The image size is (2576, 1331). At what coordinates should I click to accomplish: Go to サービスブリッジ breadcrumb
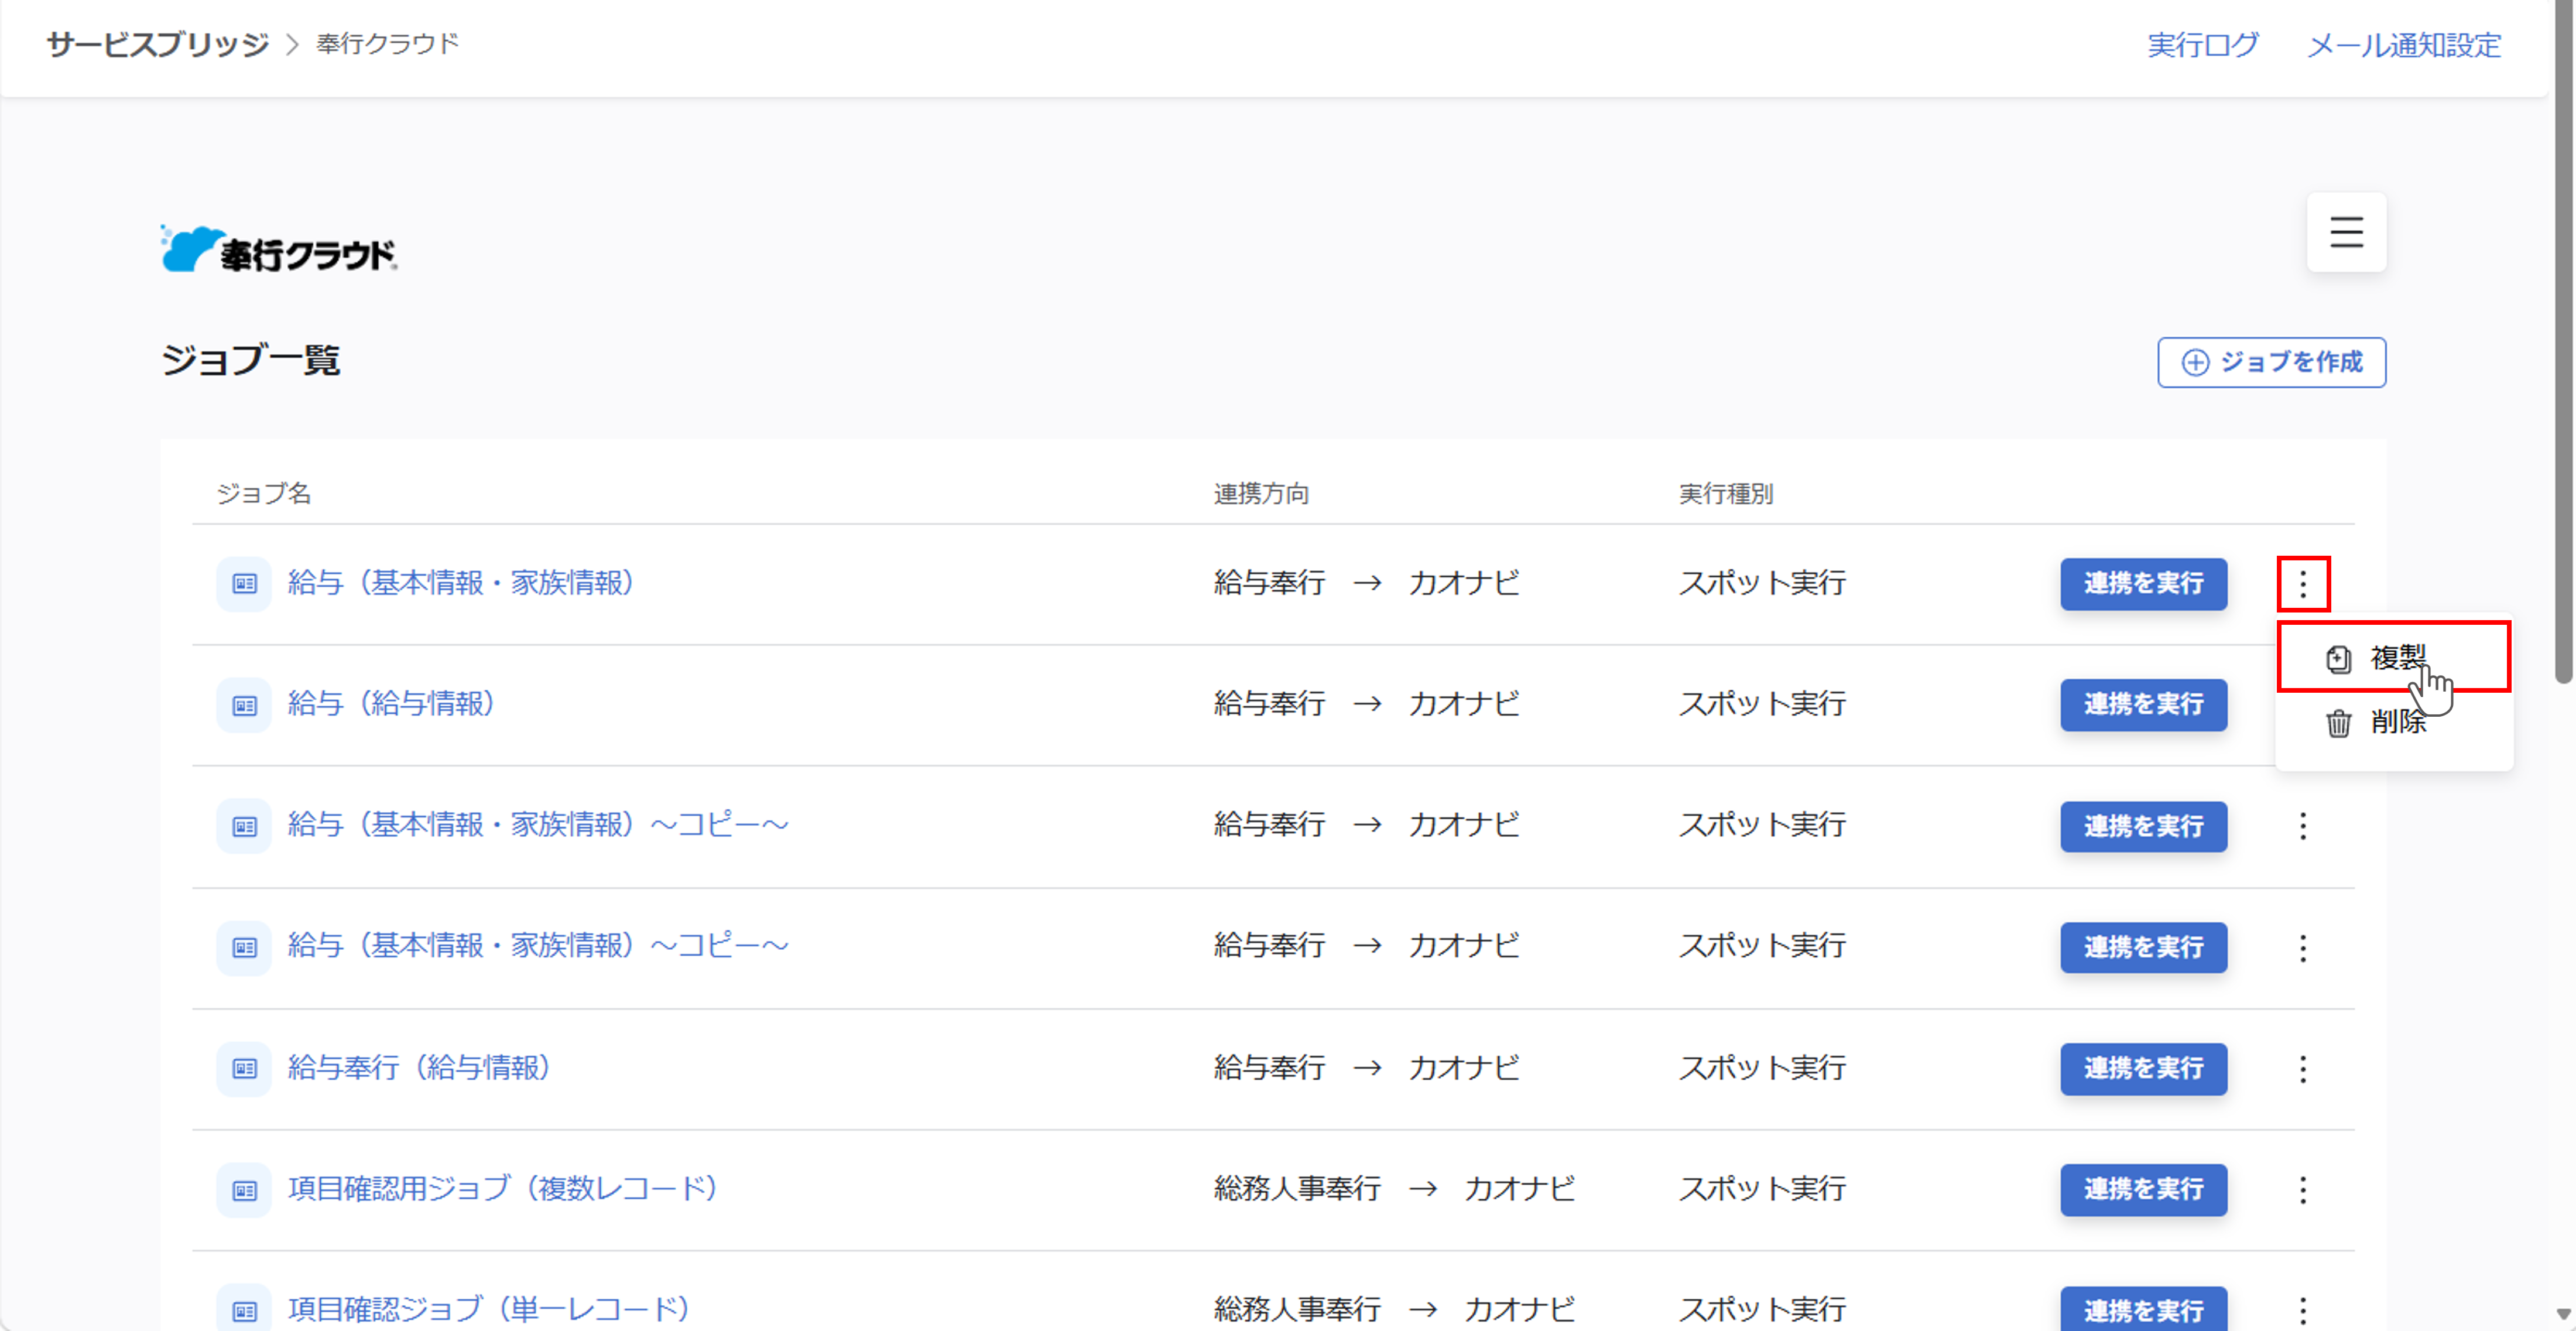click(157, 44)
